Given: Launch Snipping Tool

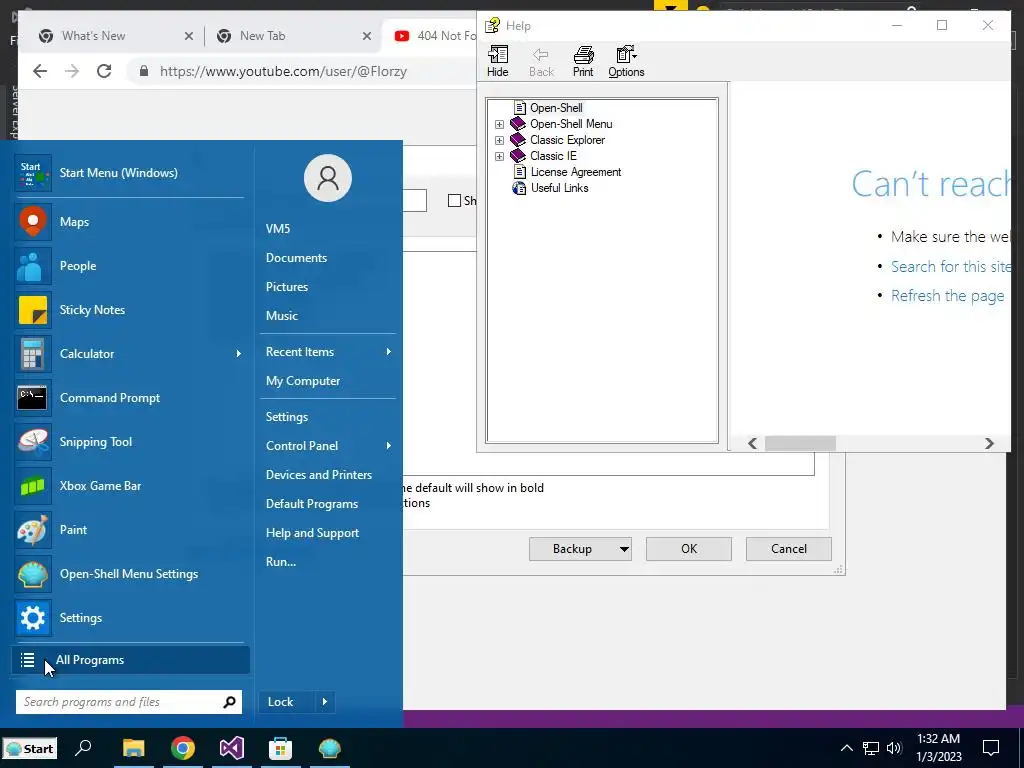Looking at the screenshot, I should [x=129, y=442].
